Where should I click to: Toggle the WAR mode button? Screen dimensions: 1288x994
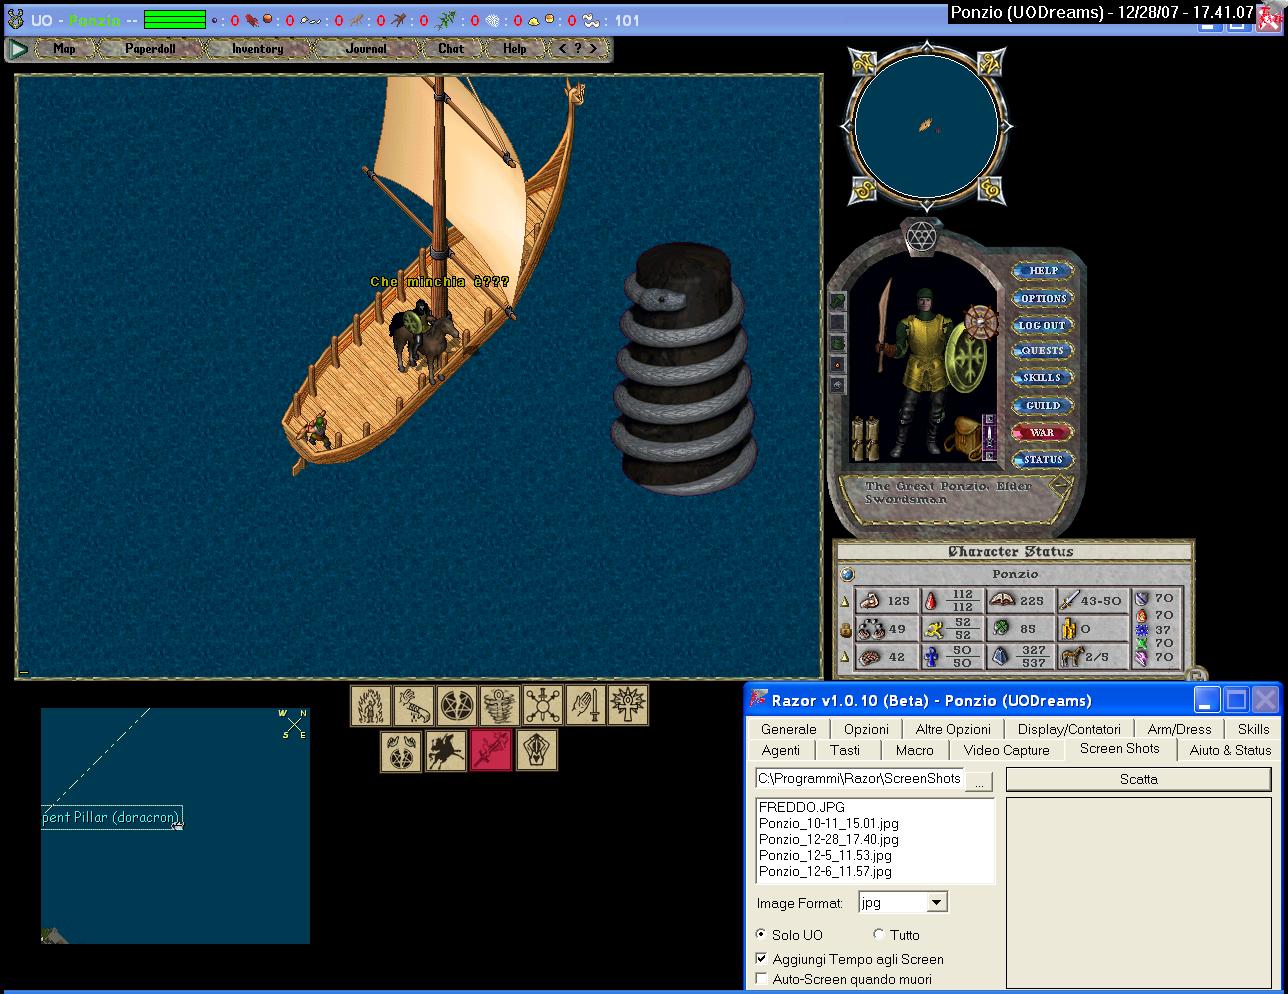[x=1042, y=433]
